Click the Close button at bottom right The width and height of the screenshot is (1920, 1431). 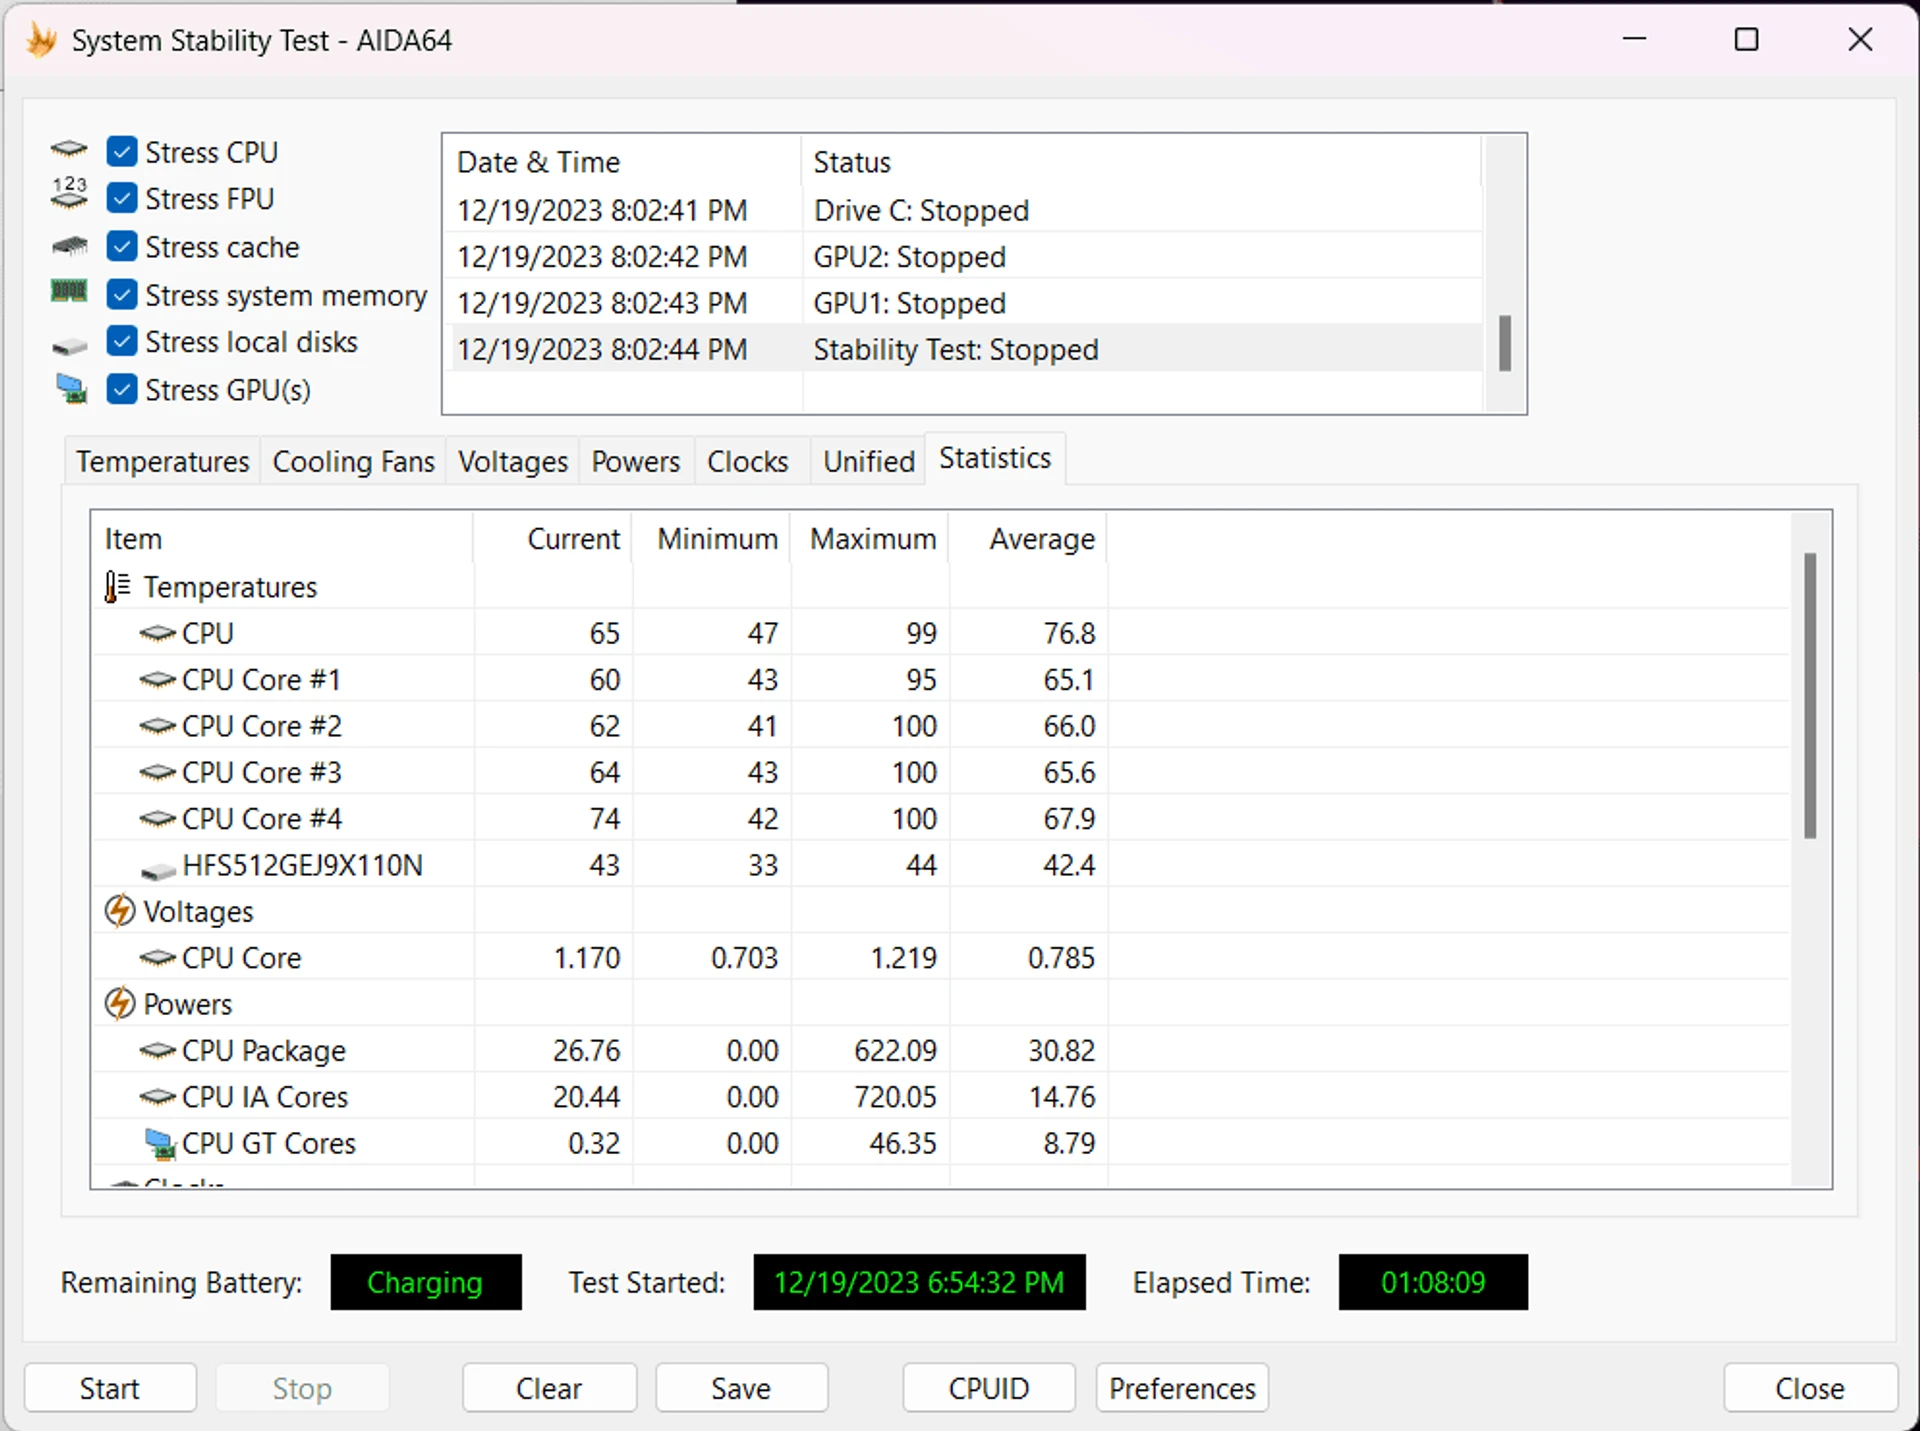(x=1810, y=1388)
